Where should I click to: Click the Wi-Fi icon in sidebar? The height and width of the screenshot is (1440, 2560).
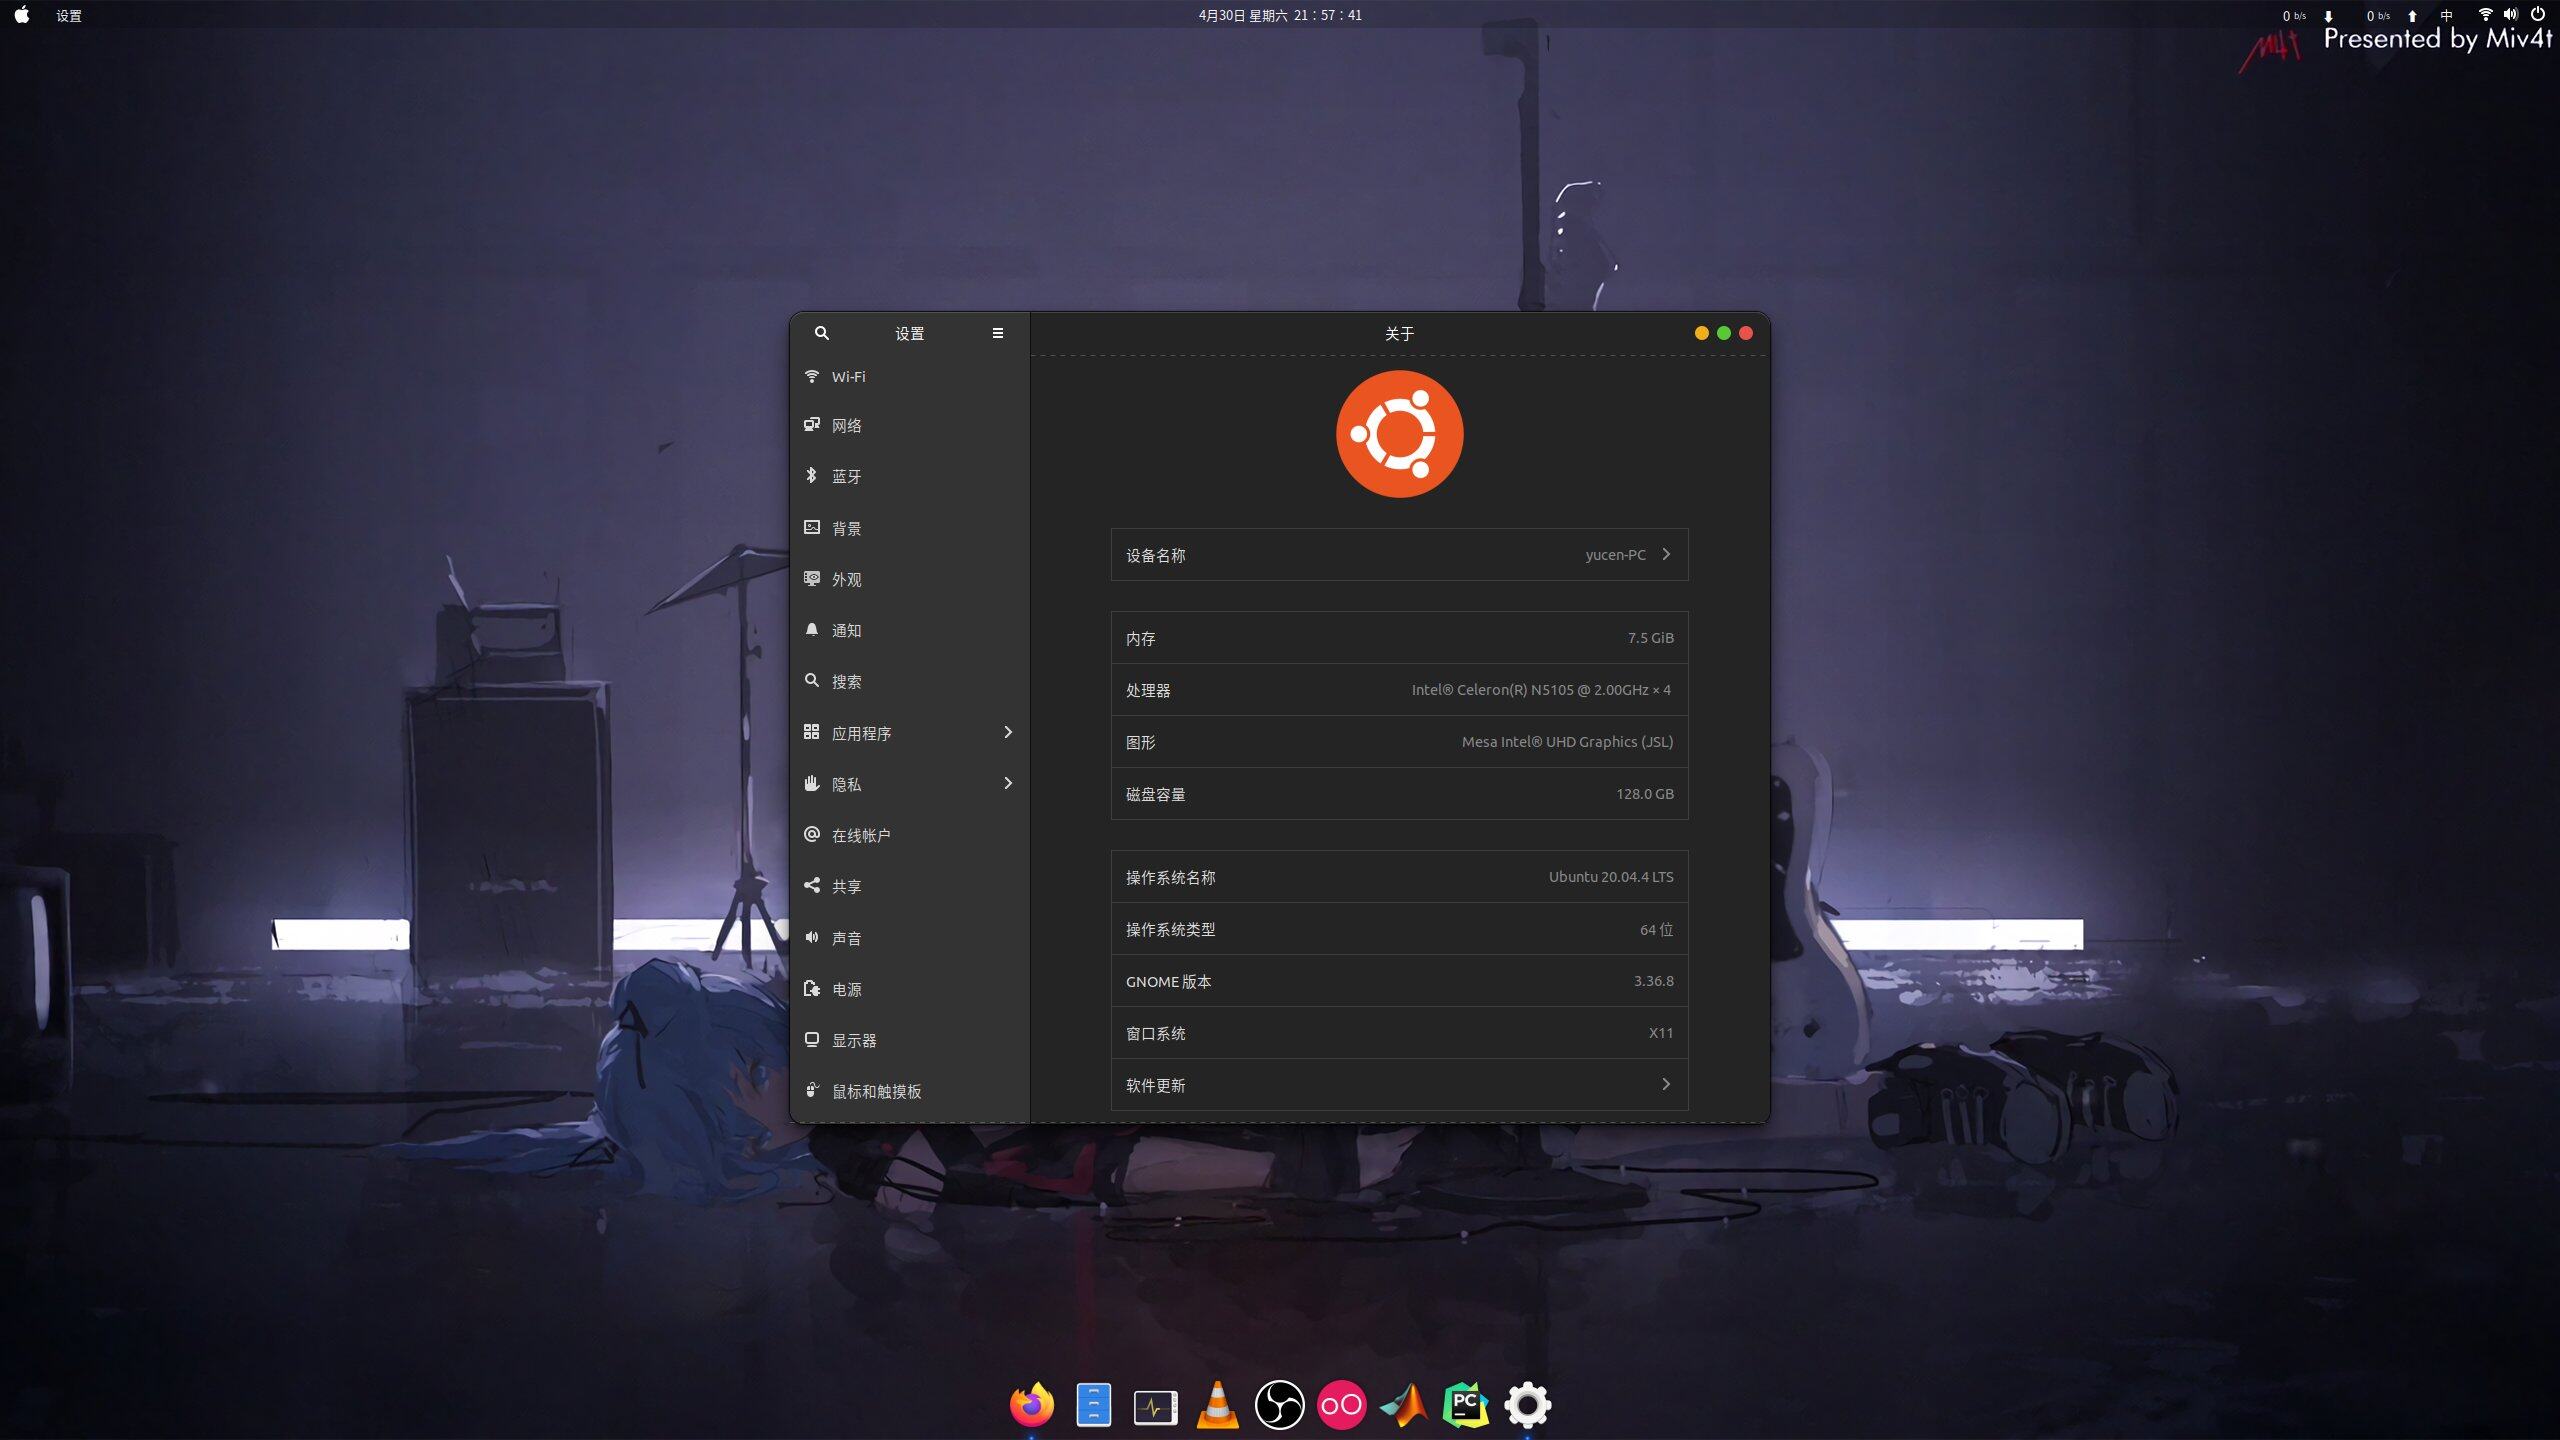[x=812, y=376]
